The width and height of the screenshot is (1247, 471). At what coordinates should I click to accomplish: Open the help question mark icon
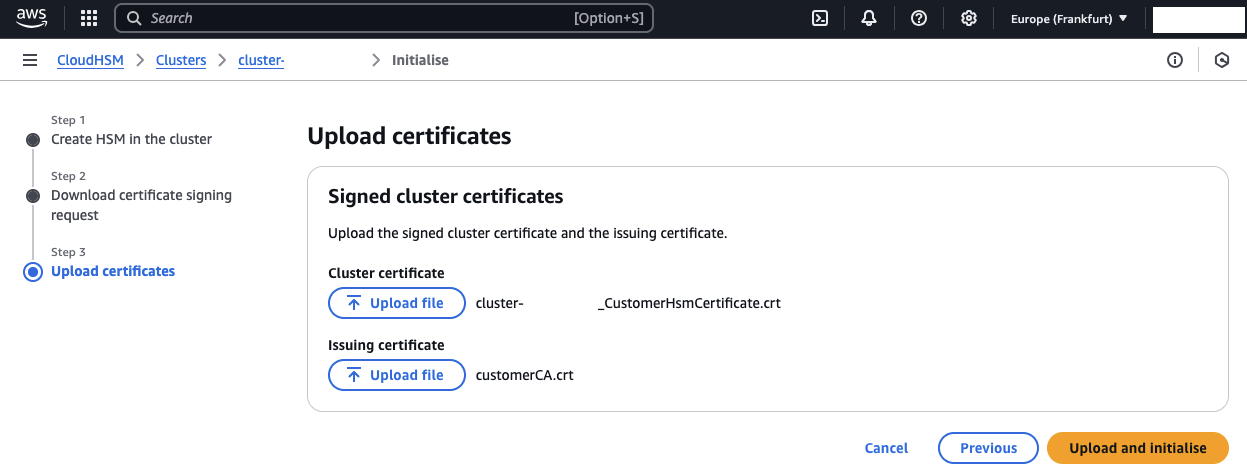click(919, 18)
